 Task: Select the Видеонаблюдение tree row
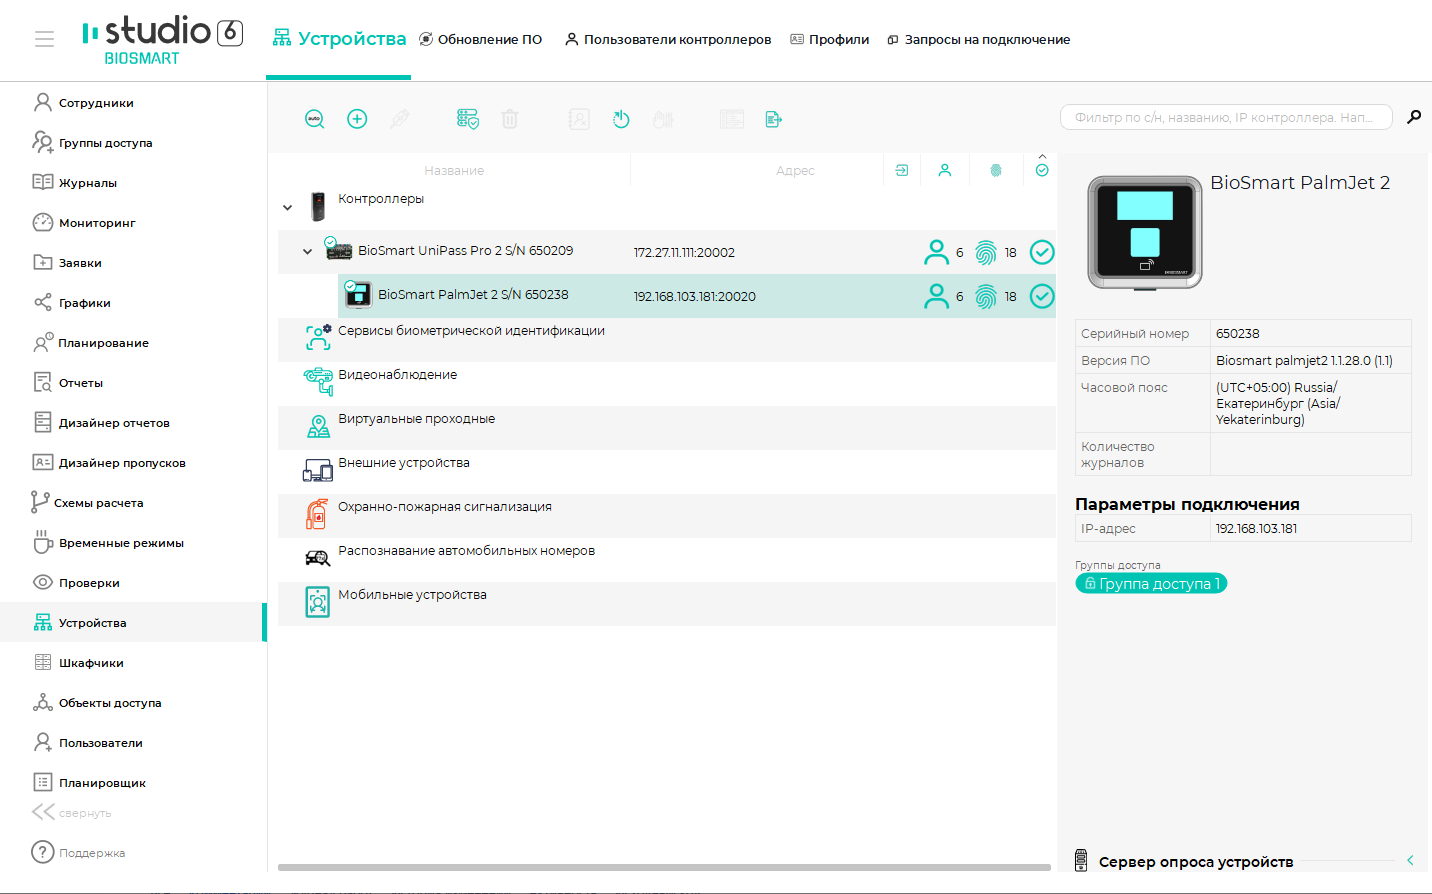point(667,384)
